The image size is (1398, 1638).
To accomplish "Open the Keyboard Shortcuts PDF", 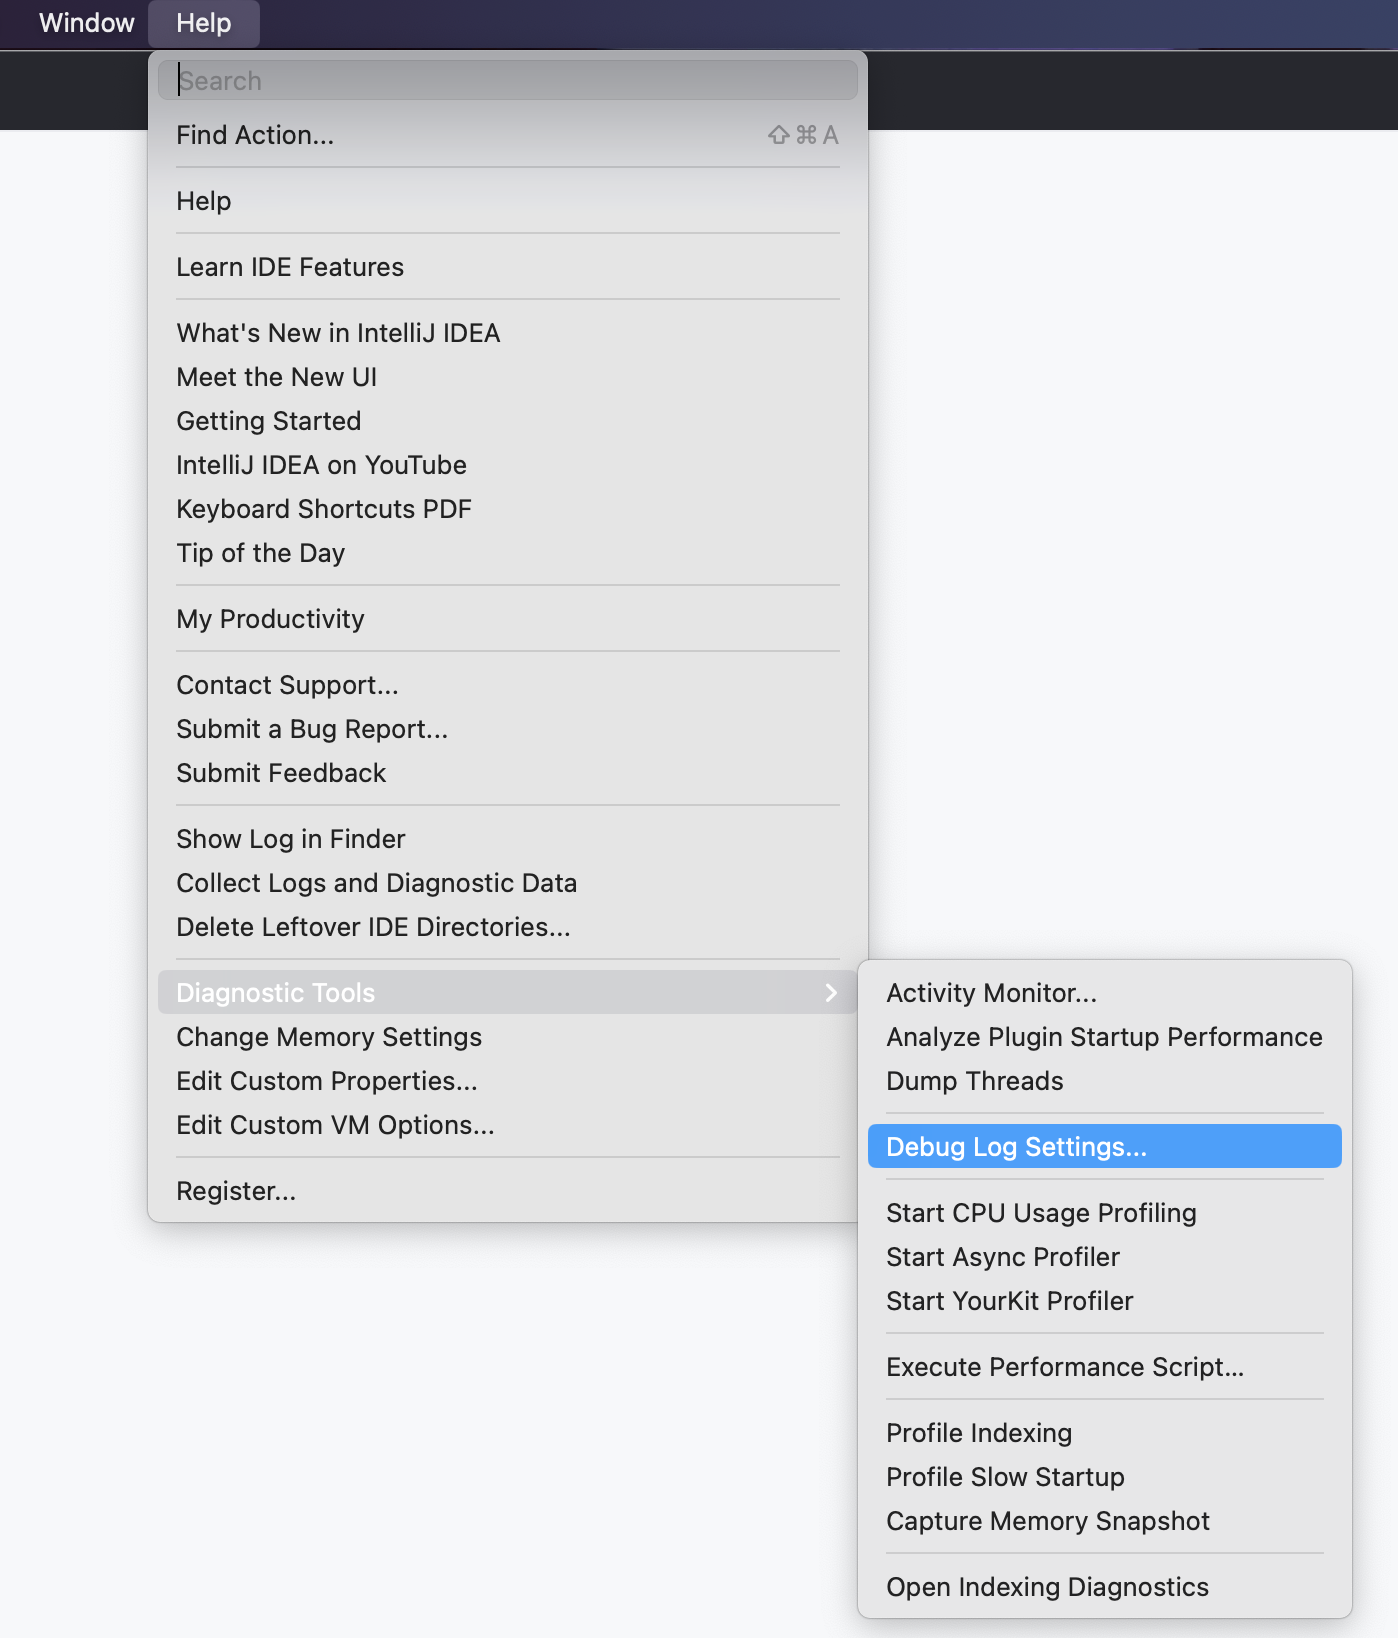I will tap(323, 508).
